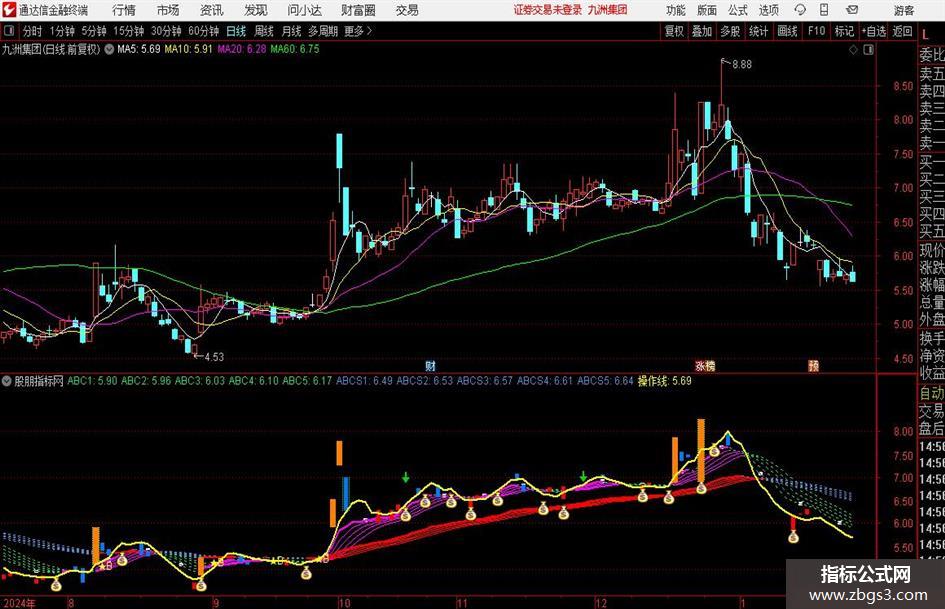Click the 预 forecast marker on chart
This screenshot has height=609, width=945.
[813, 365]
